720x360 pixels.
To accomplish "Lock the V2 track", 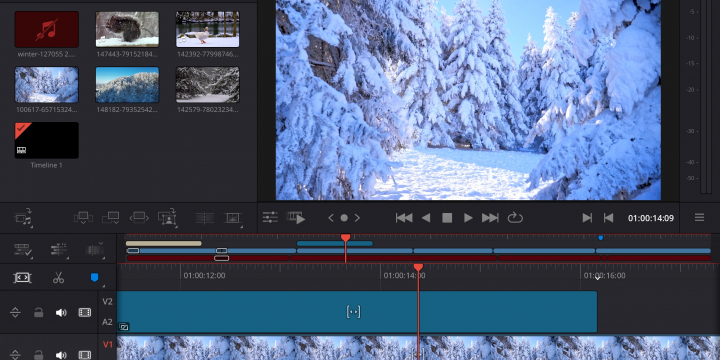I will pos(39,313).
